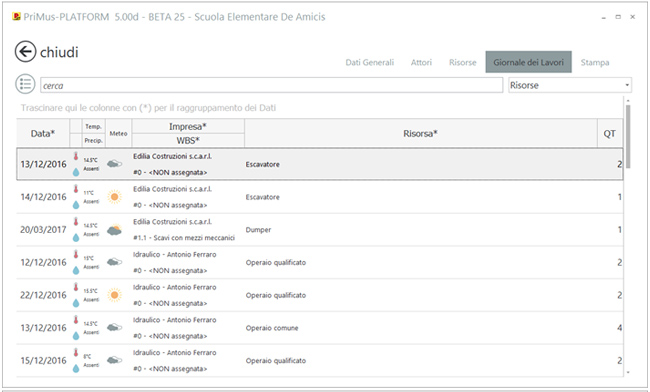Click thermometer icon in 15/12/2016 row
This screenshot has height=392, width=650.
click(x=76, y=353)
